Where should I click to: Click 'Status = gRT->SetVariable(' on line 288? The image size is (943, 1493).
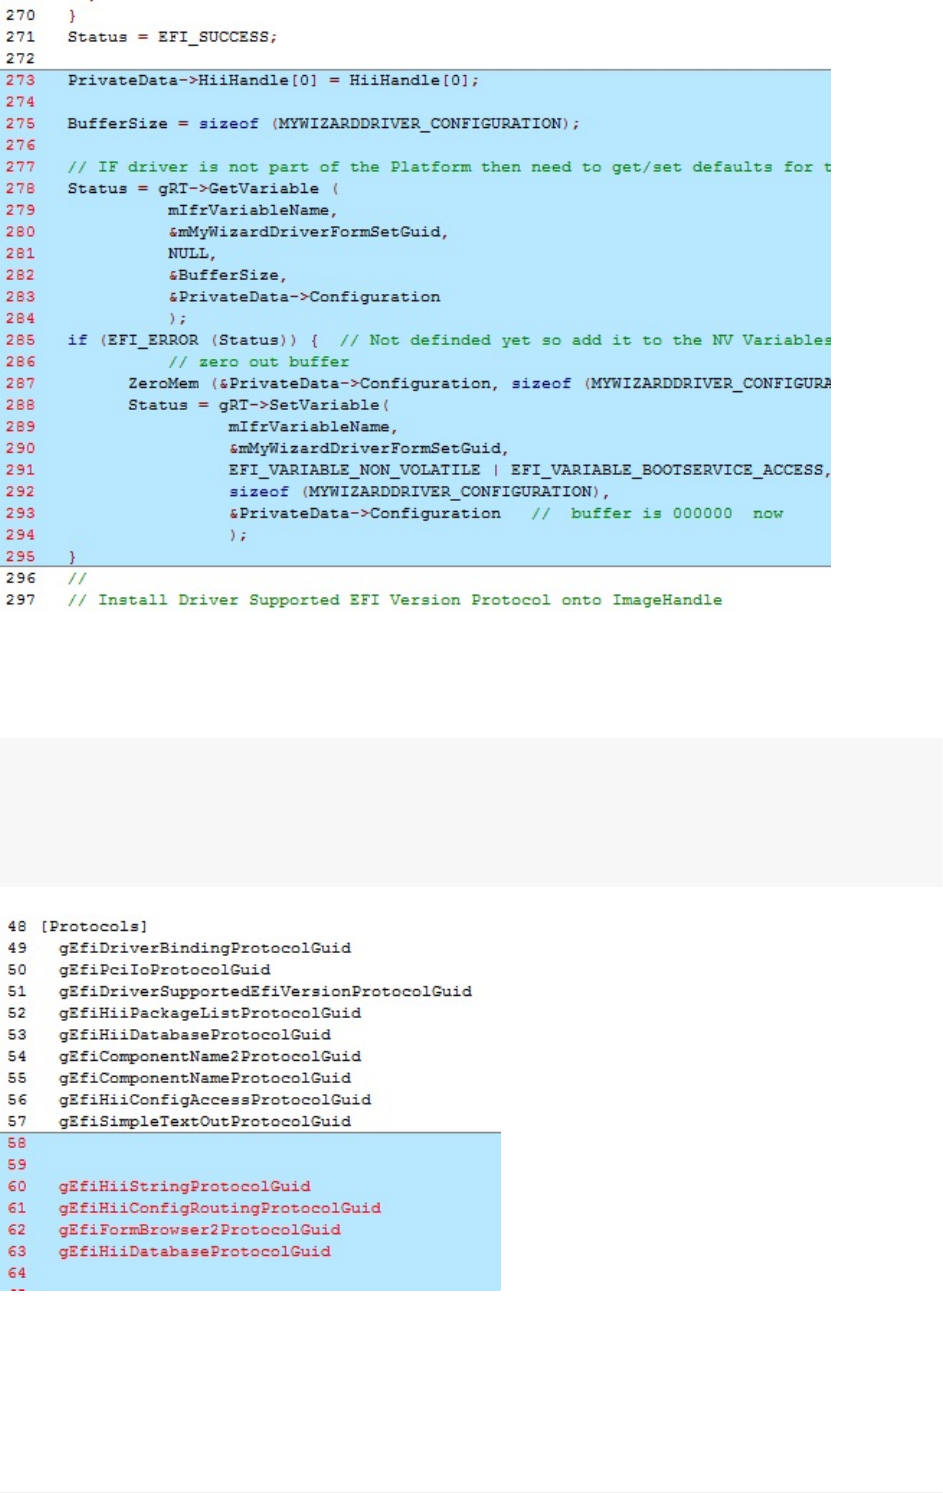point(259,405)
